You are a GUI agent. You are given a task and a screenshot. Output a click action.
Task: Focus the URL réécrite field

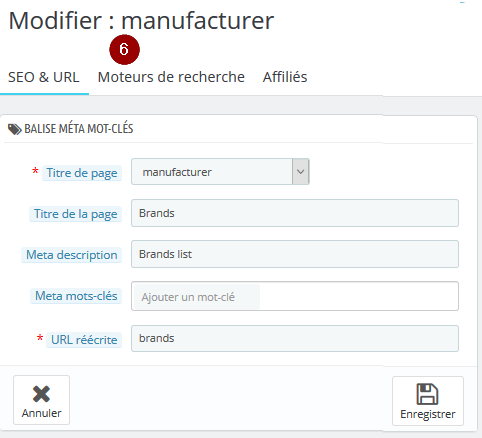pos(295,338)
